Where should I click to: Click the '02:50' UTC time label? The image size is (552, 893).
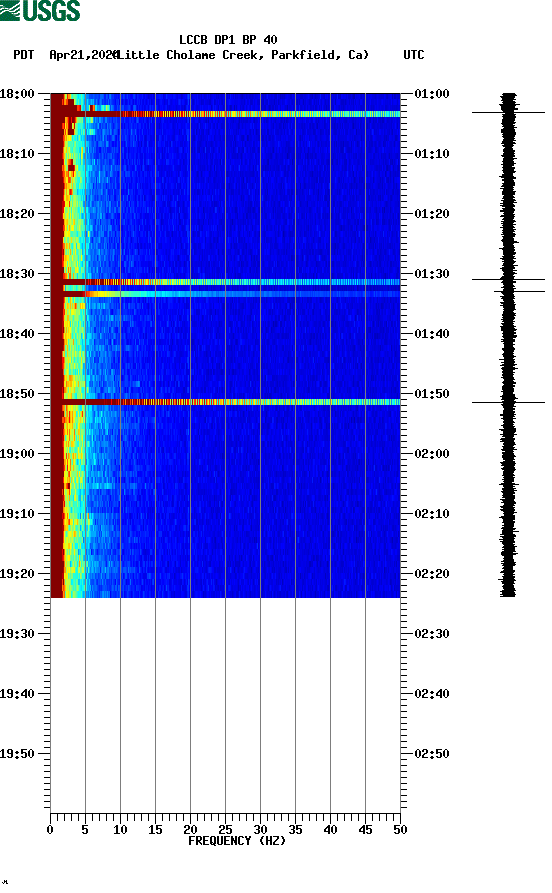[432, 754]
